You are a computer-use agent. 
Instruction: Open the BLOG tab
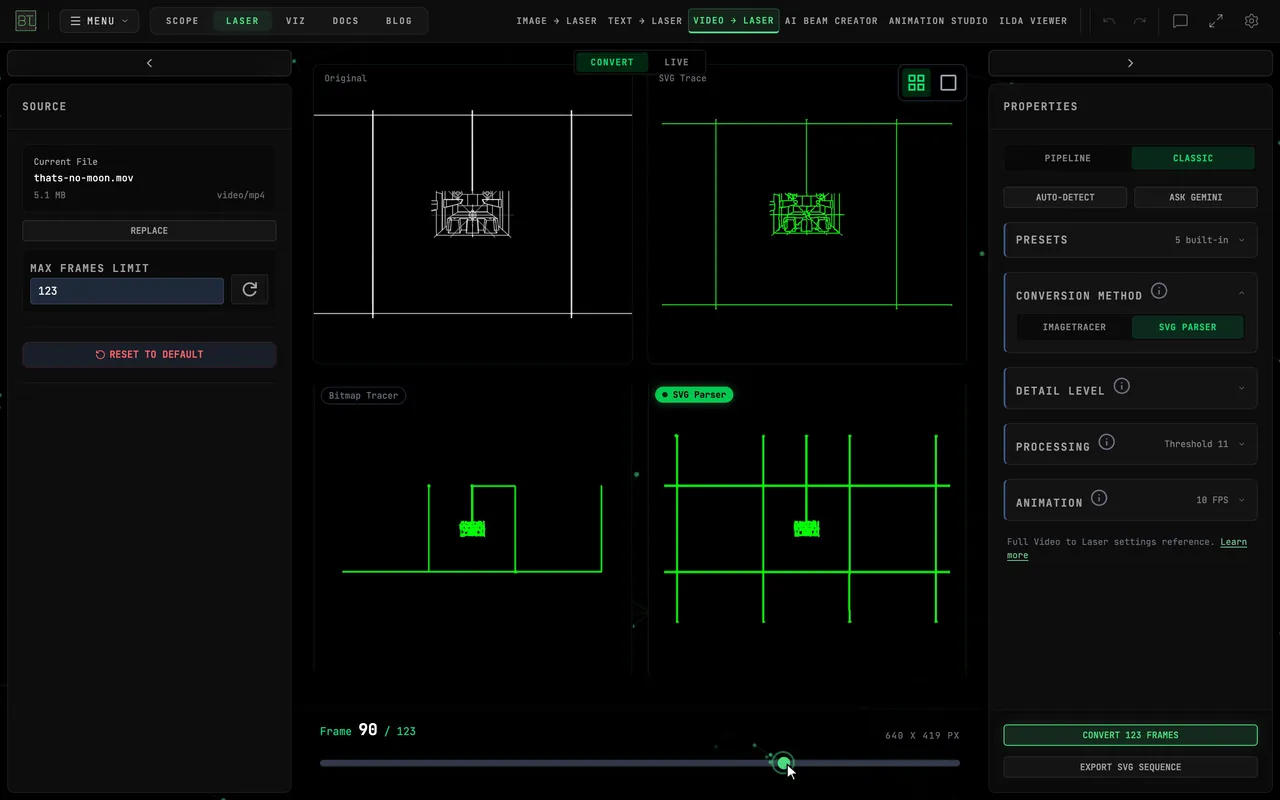[x=399, y=21]
